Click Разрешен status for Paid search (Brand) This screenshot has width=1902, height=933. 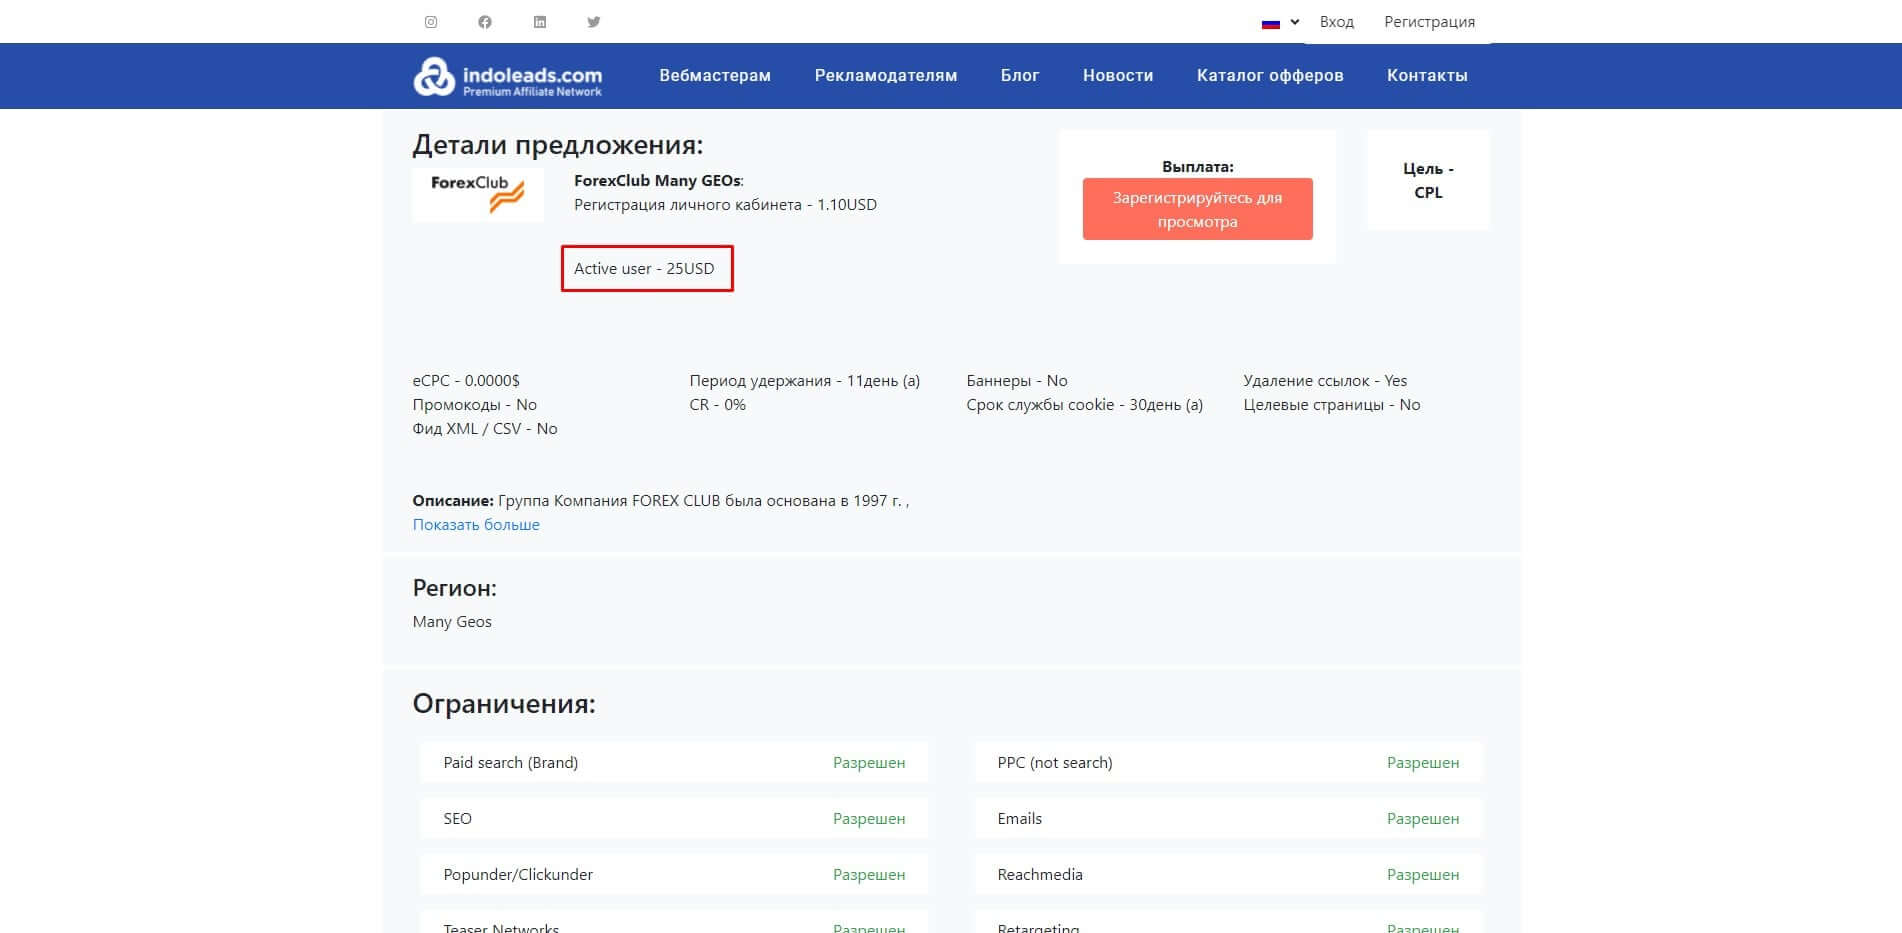pyautogui.click(x=869, y=763)
